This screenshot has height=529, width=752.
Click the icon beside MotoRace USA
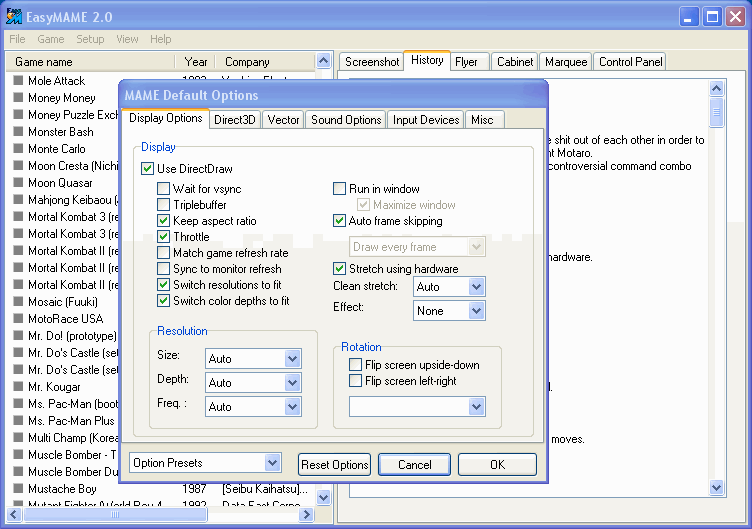pyautogui.click(x=18, y=318)
